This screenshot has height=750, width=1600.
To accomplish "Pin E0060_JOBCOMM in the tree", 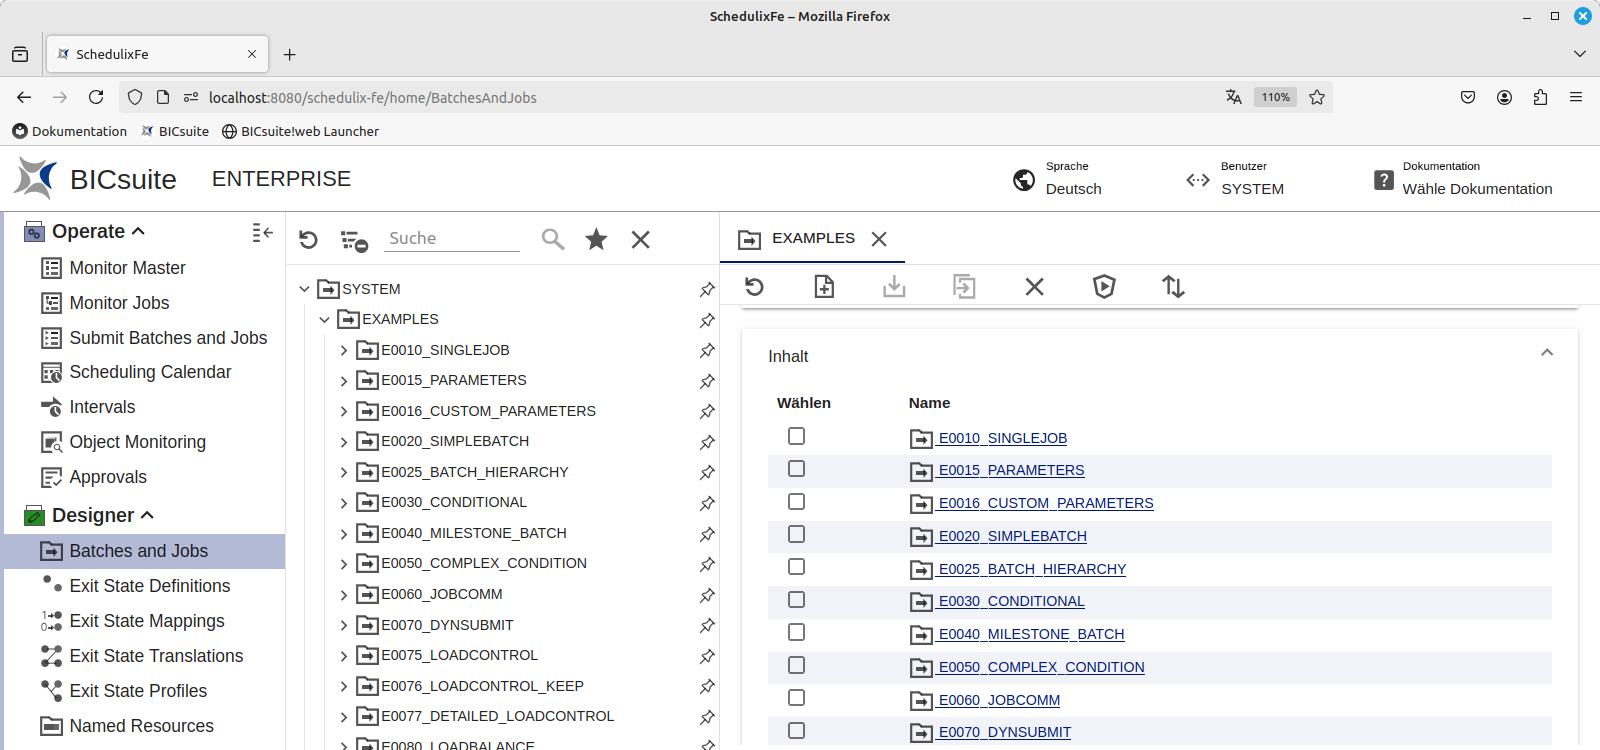I will click(x=707, y=595).
